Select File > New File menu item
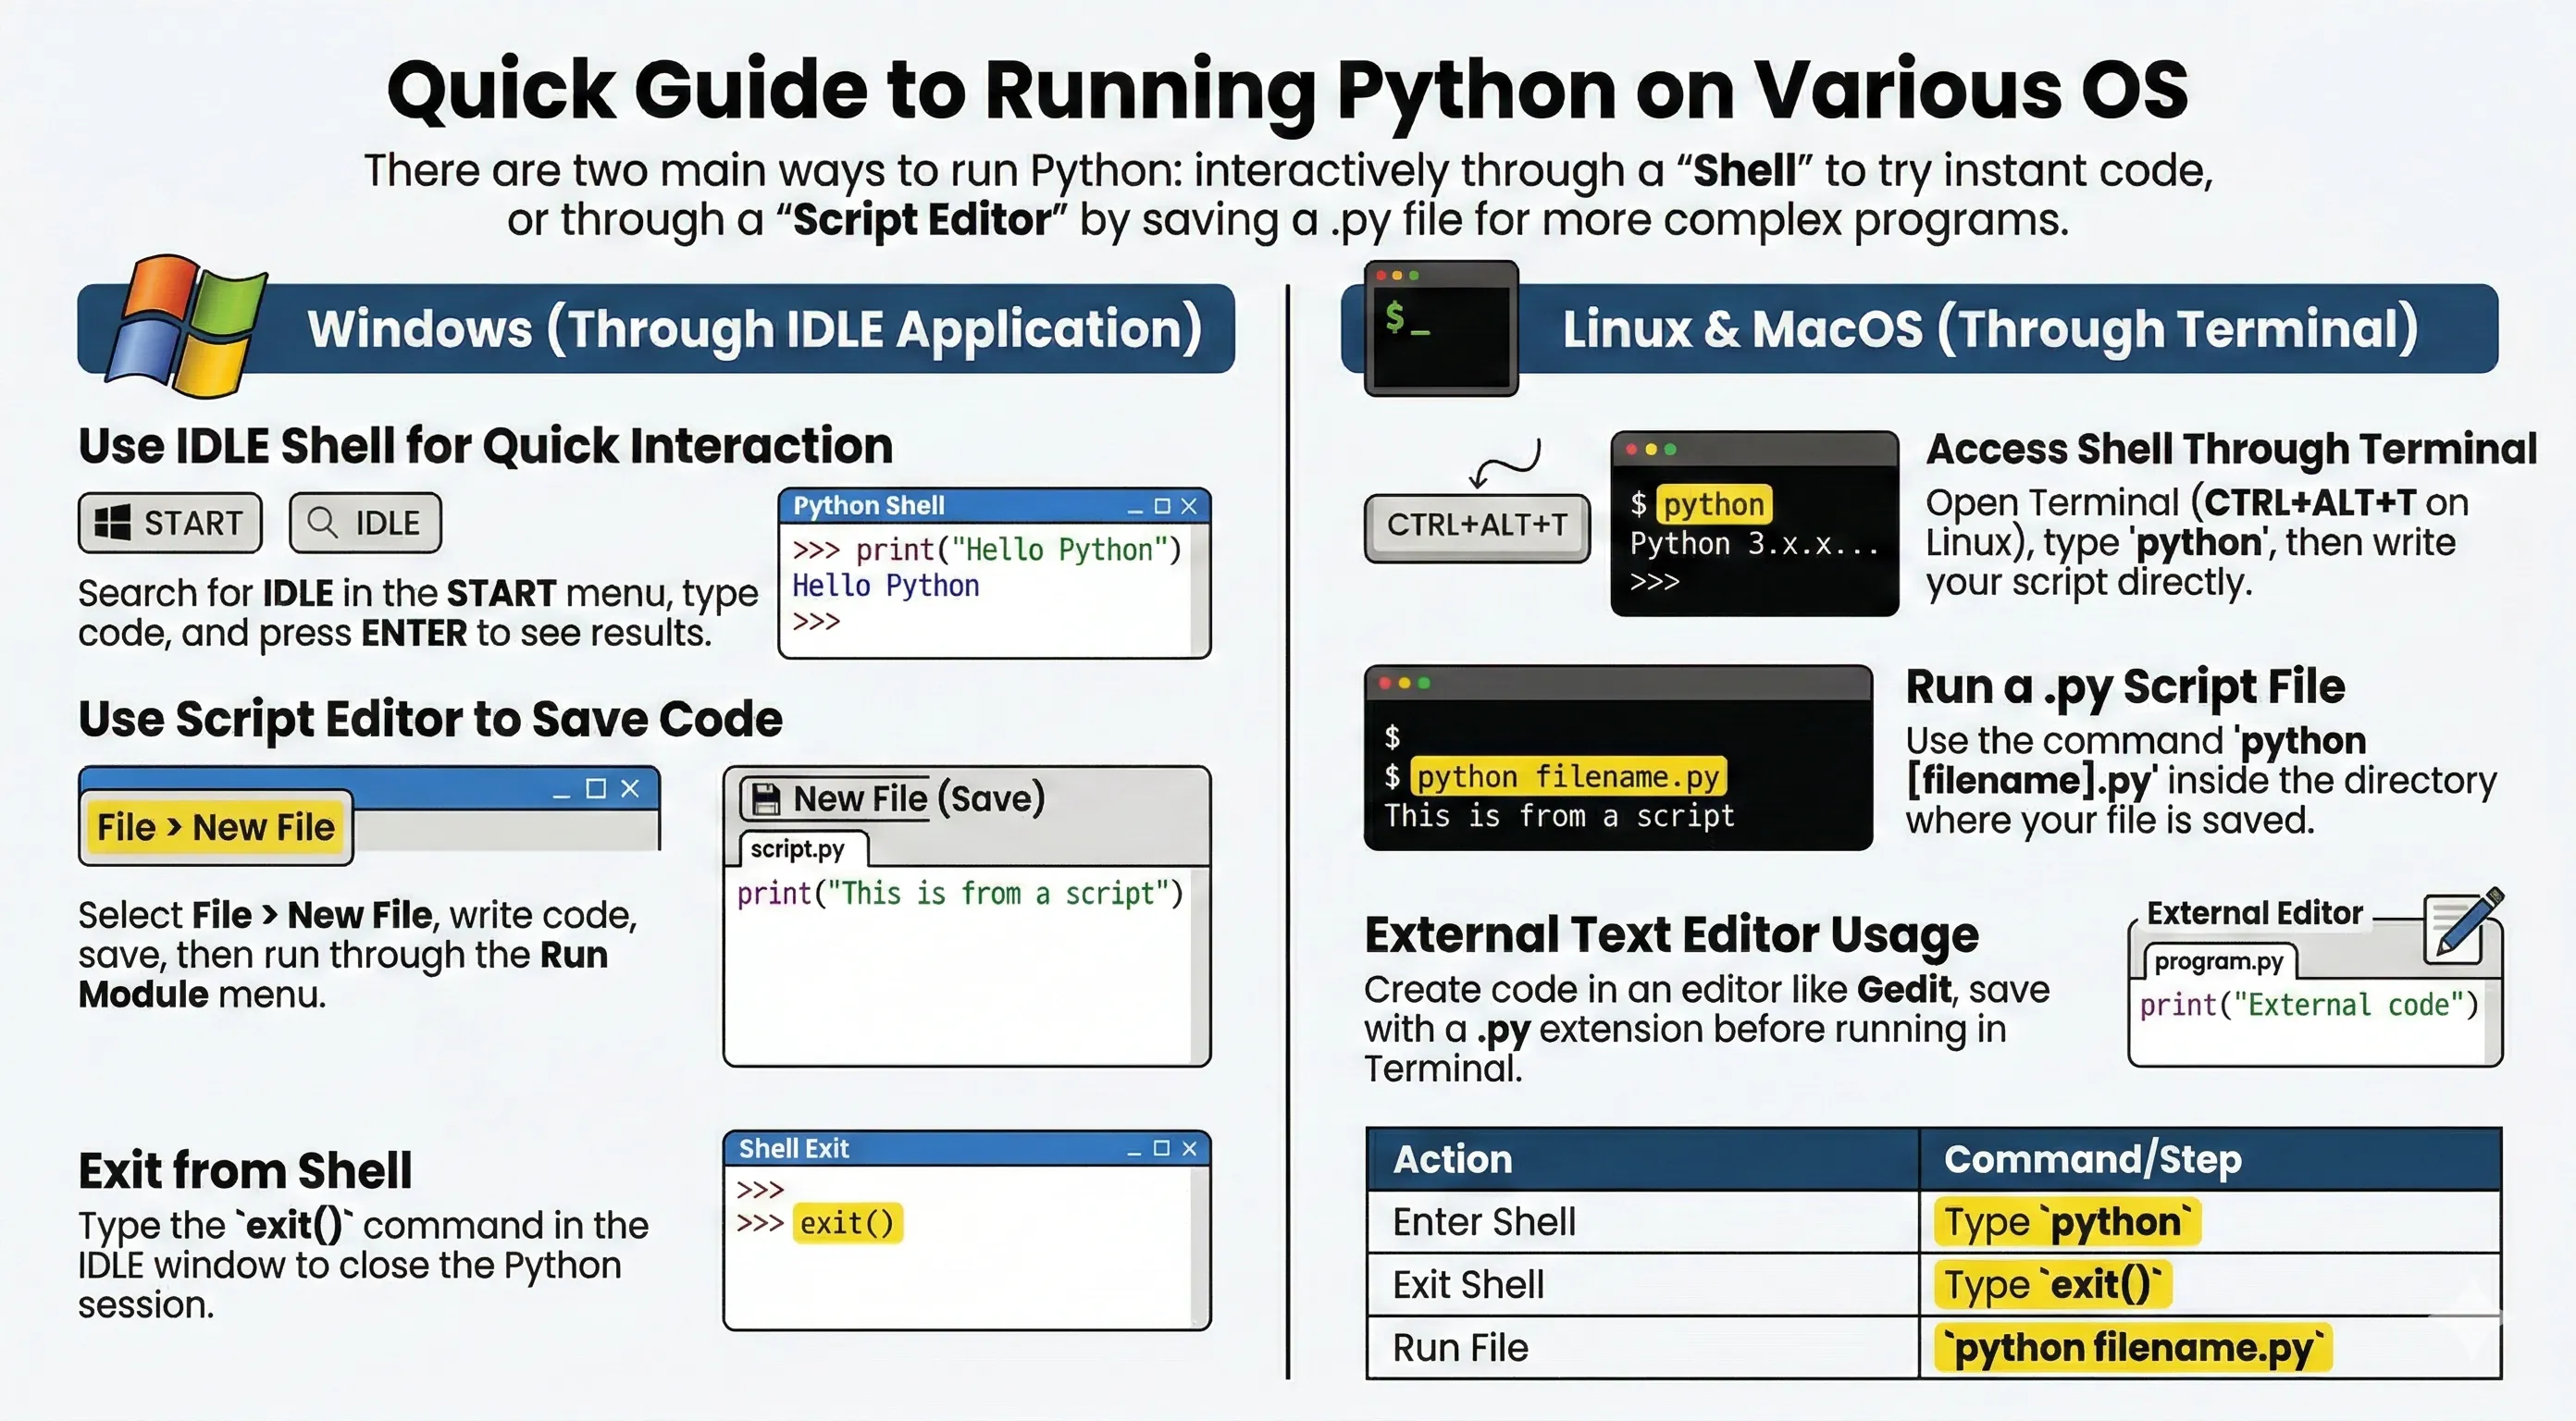 (216, 827)
